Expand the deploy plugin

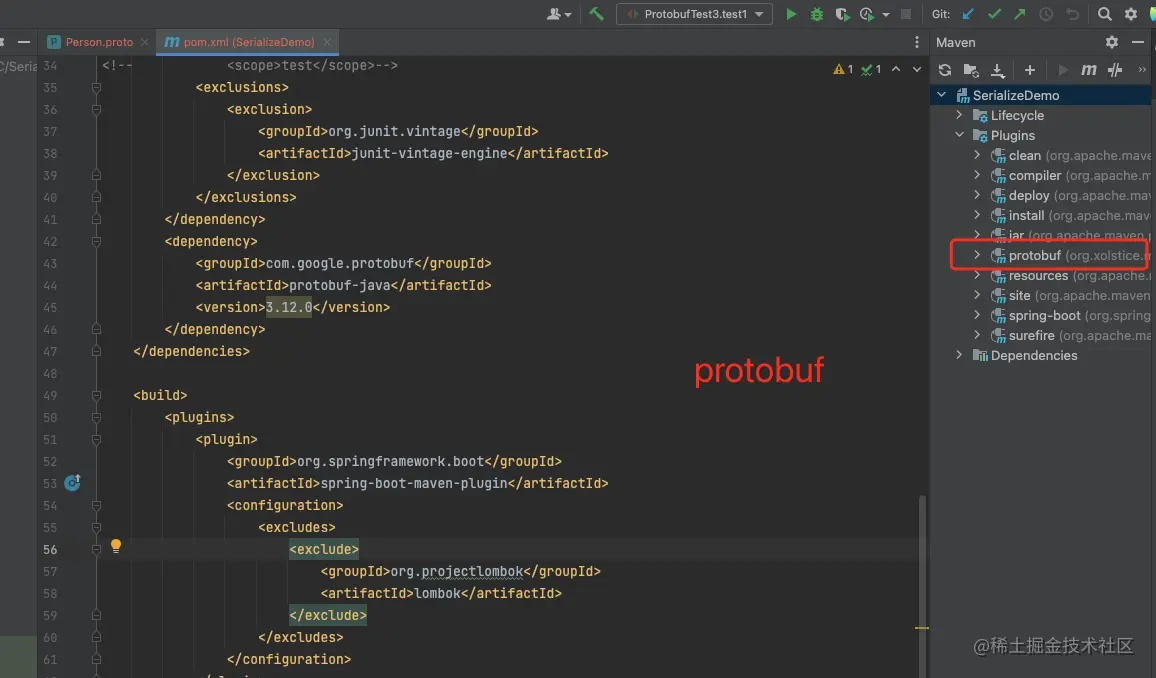[977, 195]
